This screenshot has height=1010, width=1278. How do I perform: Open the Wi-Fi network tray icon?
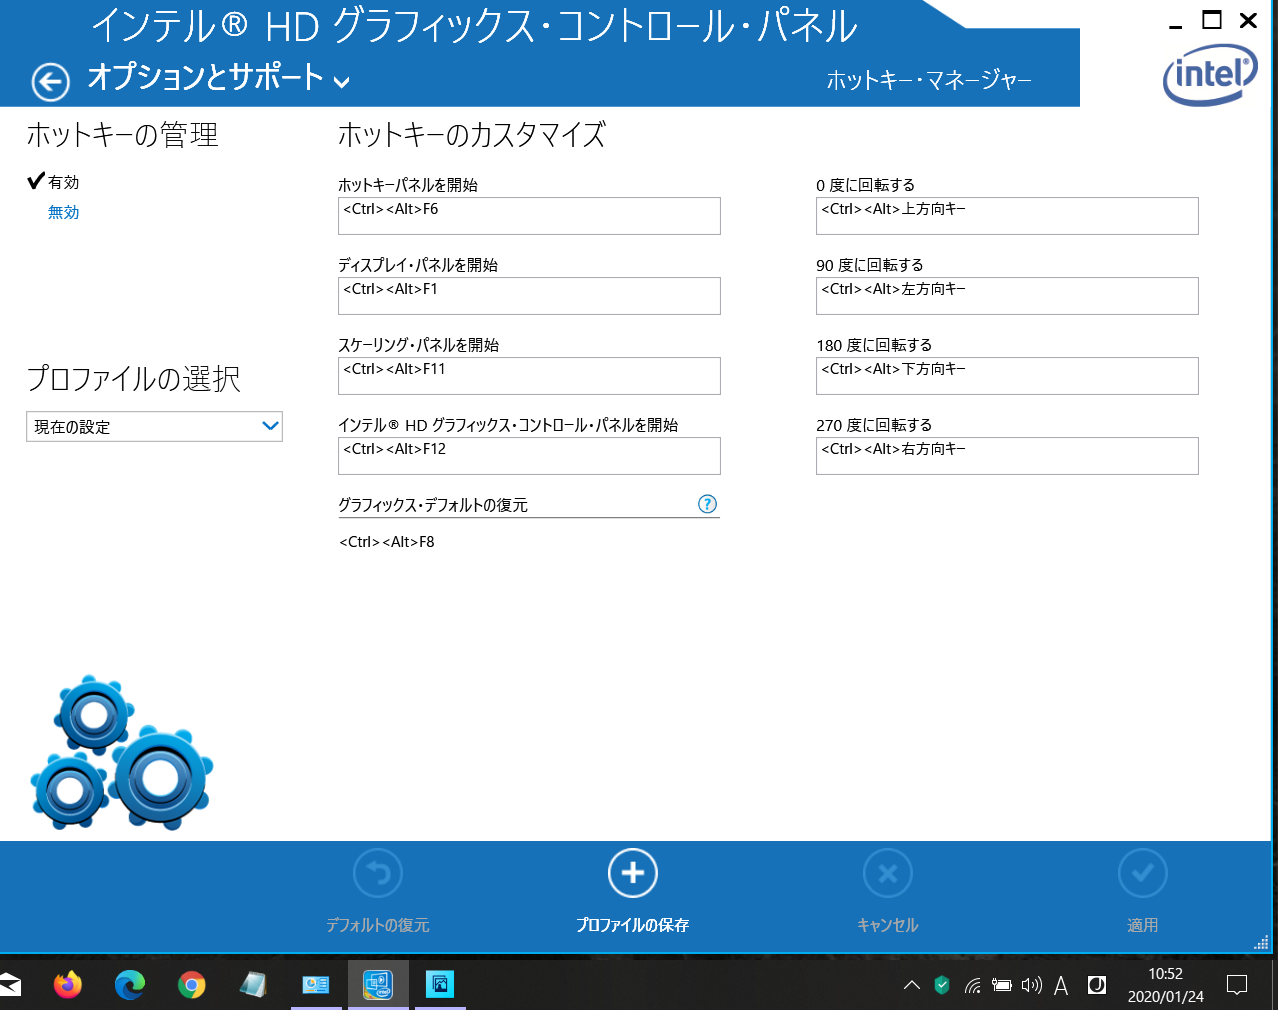point(973,986)
